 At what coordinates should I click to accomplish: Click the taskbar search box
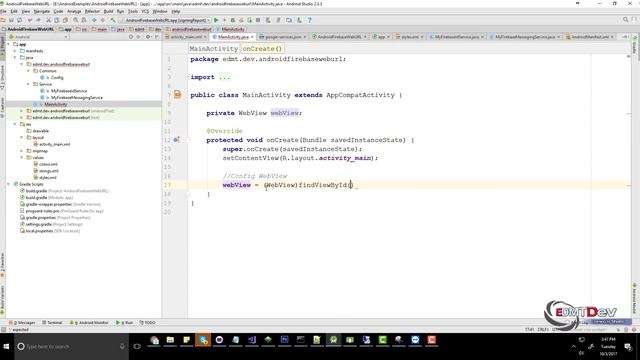point(71,347)
